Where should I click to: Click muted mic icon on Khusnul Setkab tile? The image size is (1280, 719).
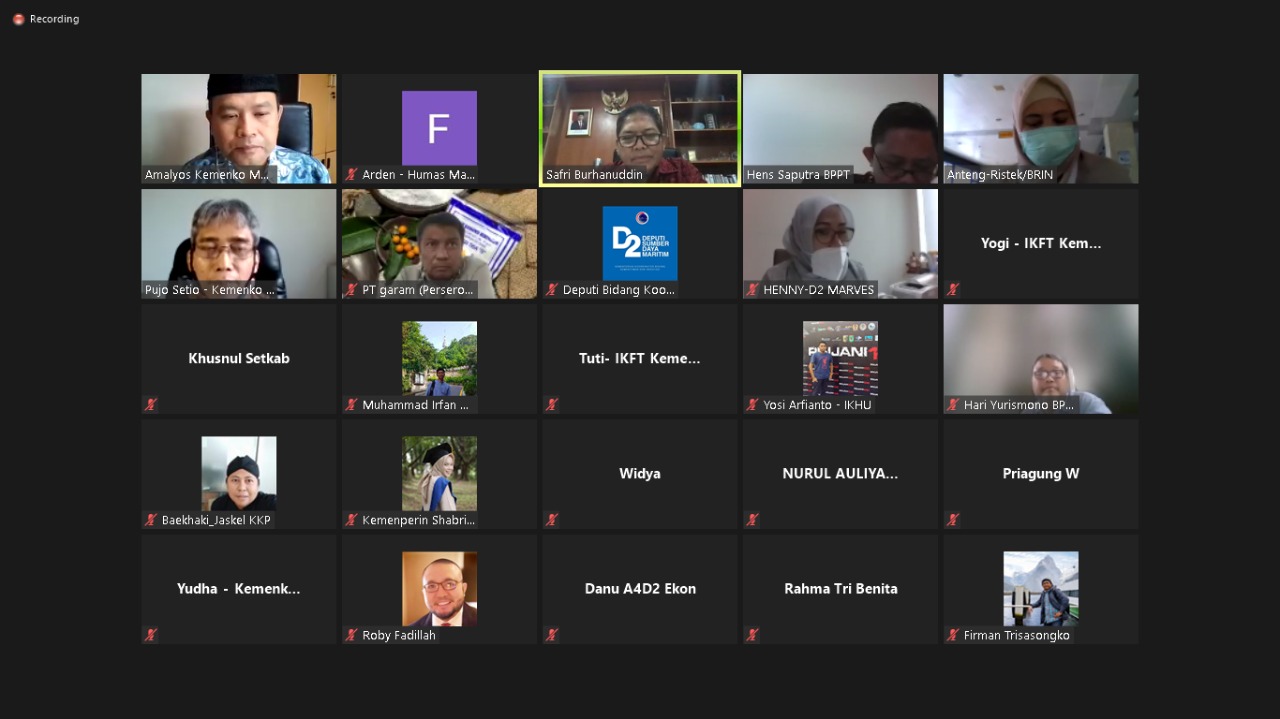tap(151, 405)
